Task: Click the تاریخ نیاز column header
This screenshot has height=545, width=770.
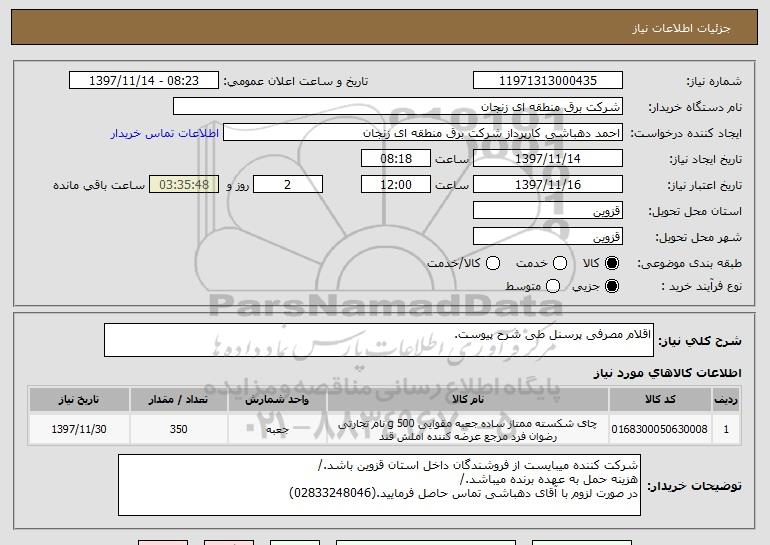Action: pyautogui.click(x=79, y=399)
